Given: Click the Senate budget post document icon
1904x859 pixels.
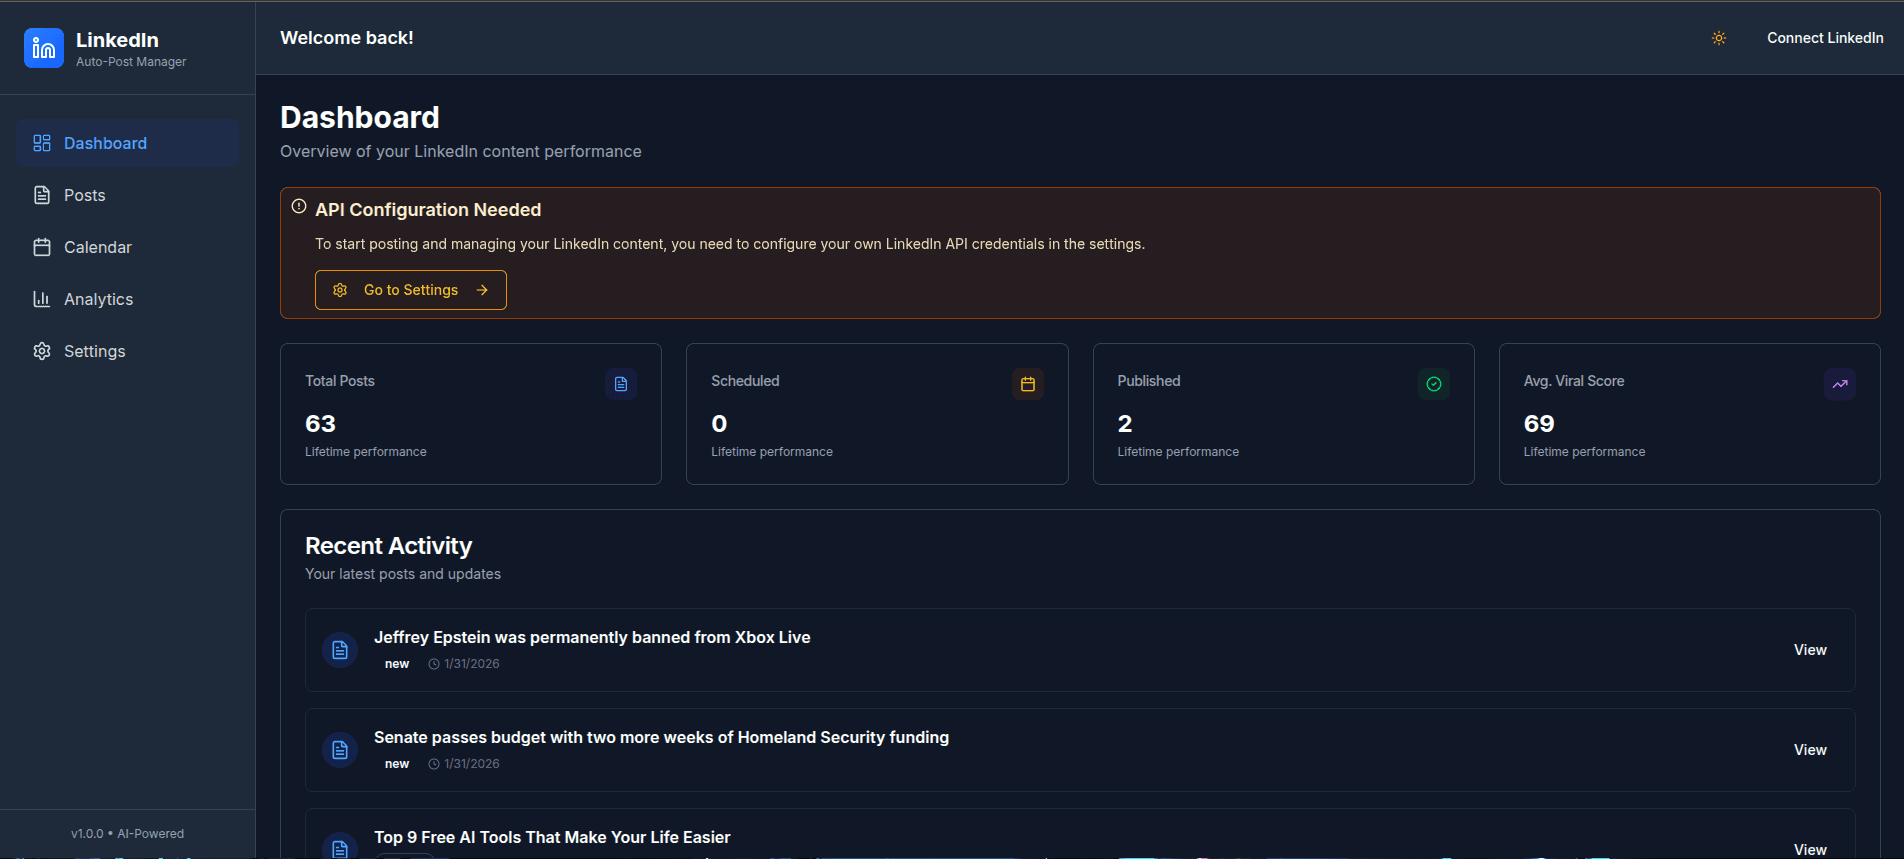Looking at the screenshot, I should (x=340, y=750).
